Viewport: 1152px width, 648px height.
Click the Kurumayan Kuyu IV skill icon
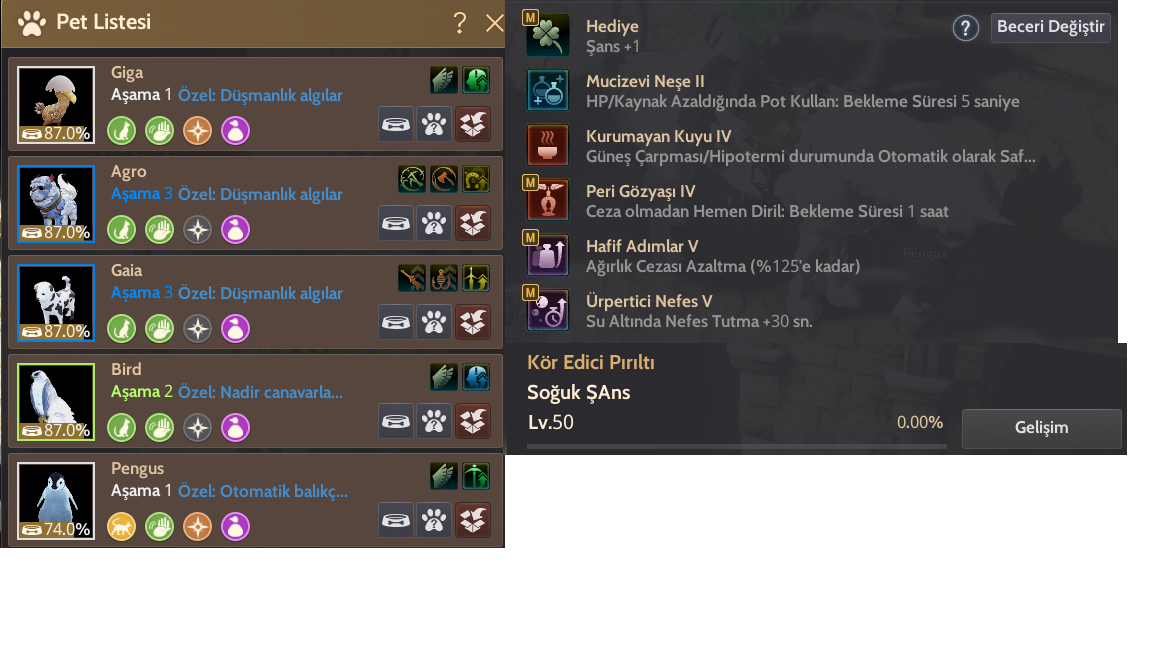[x=548, y=145]
